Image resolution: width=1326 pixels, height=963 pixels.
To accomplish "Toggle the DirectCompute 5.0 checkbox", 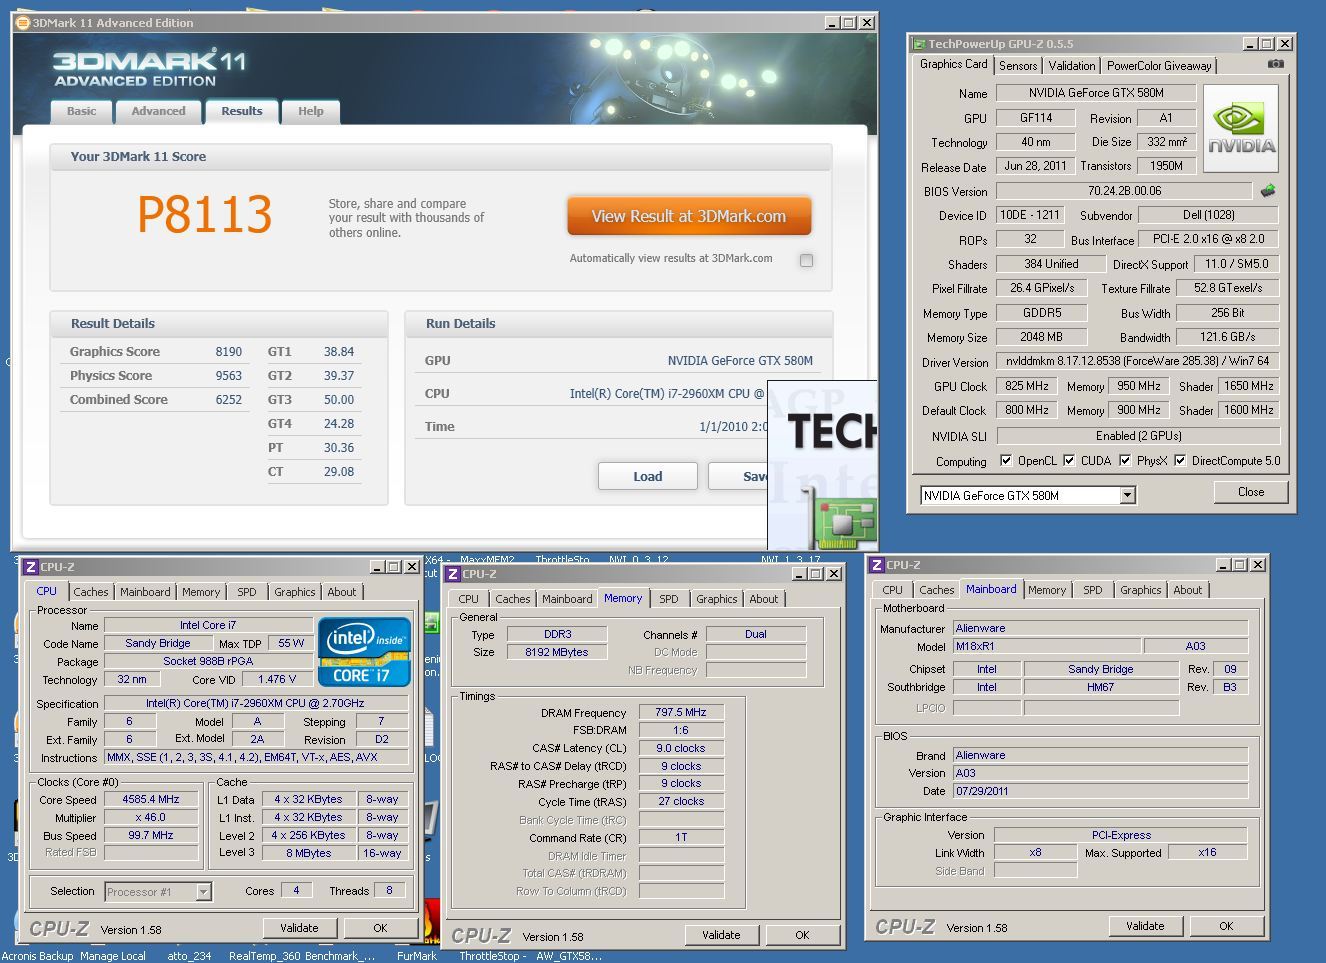I will pyautogui.click(x=1180, y=461).
